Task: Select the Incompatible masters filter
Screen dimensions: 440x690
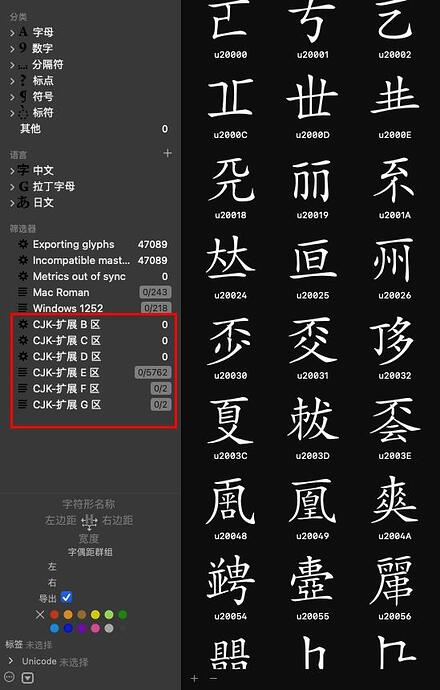Action: point(93,261)
